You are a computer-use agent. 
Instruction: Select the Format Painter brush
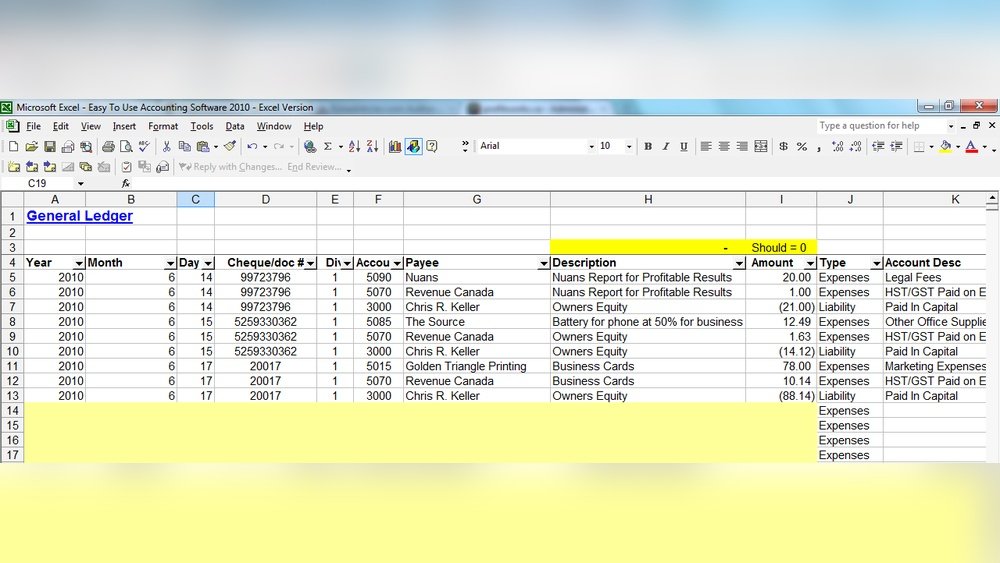[229, 147]
